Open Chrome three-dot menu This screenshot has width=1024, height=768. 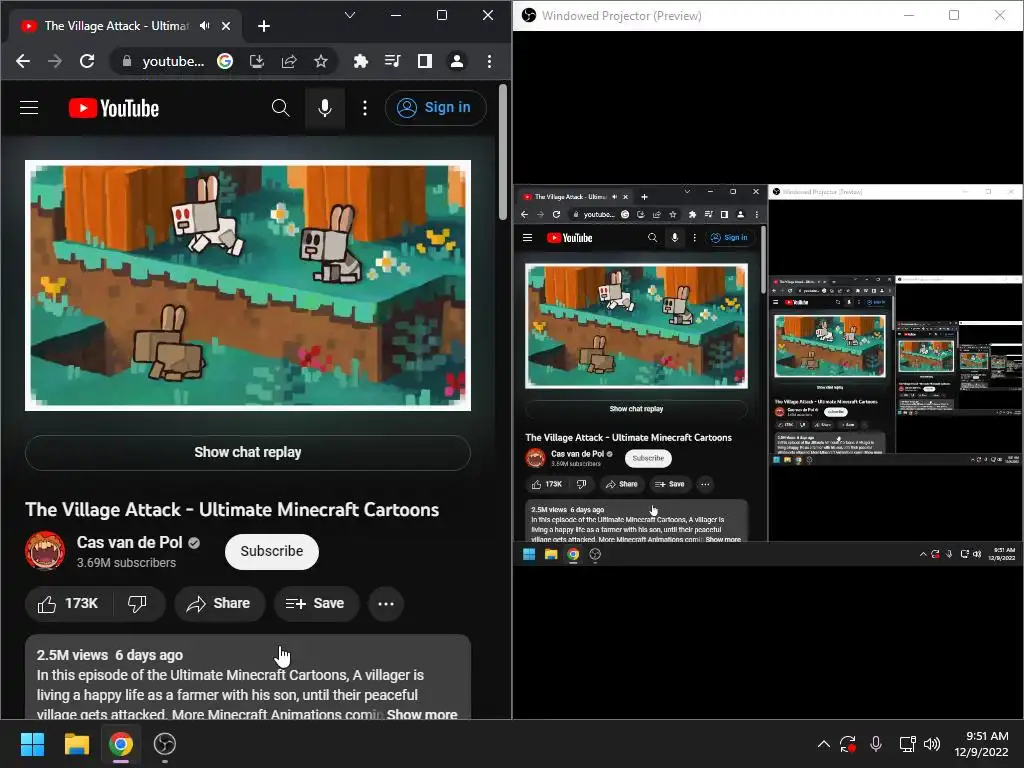click(489, 61)
